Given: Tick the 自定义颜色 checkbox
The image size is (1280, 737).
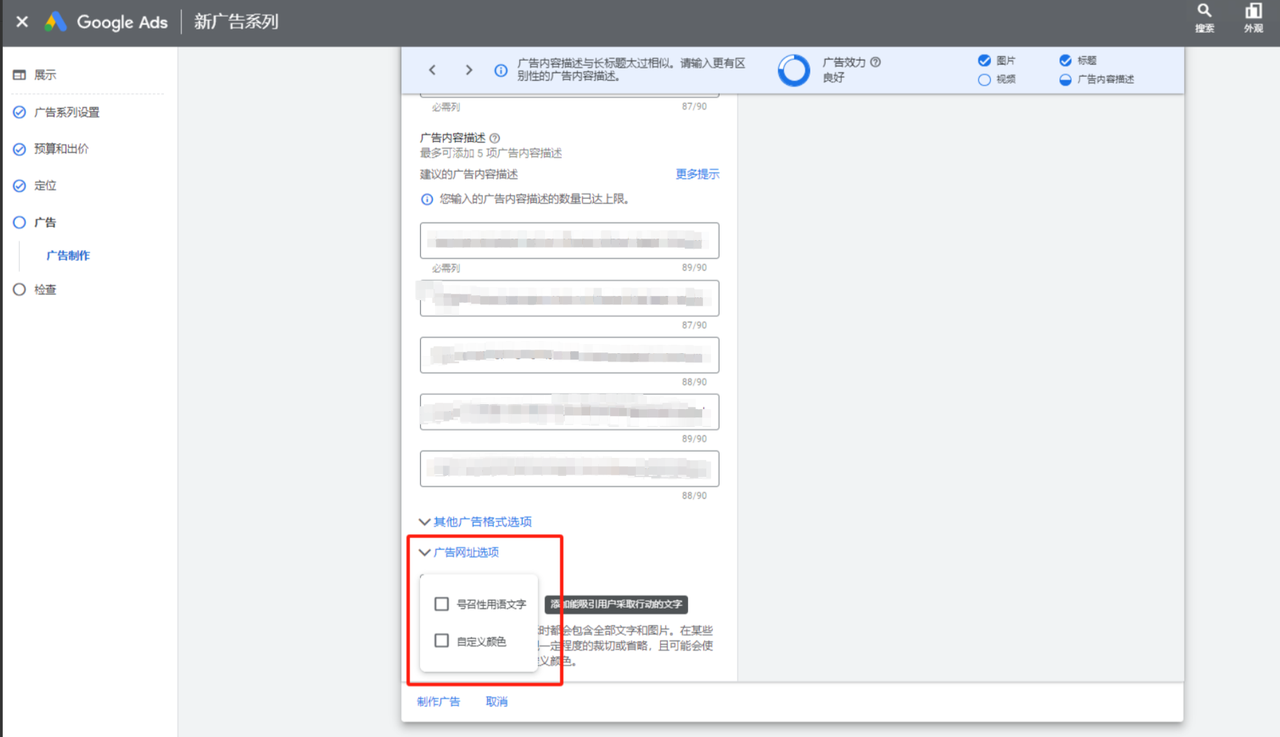Looking at the screenshot, I should click(441, 641).
